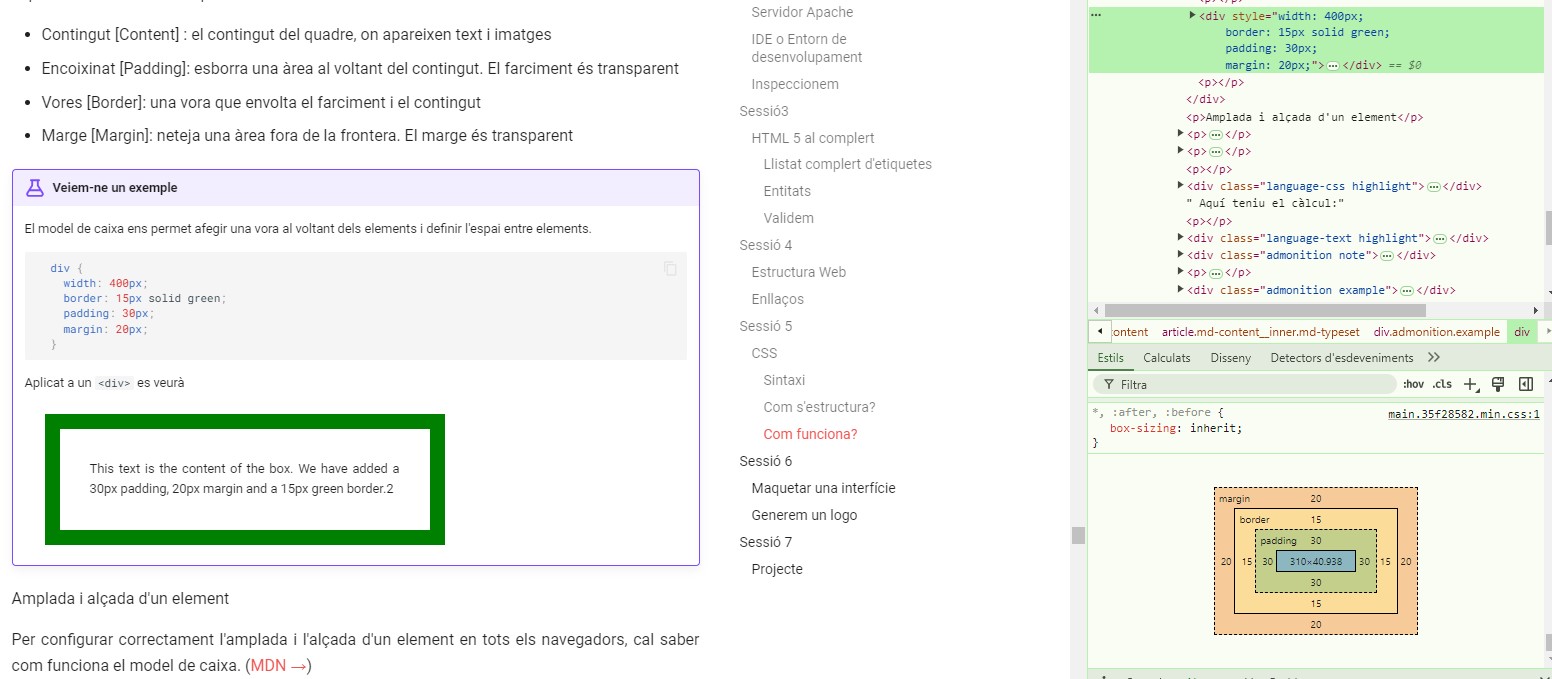Select 'Aquí teniu el càlcul:' text node
The width and height of the screenshot is (1552, 679).
pos(1265,203)
